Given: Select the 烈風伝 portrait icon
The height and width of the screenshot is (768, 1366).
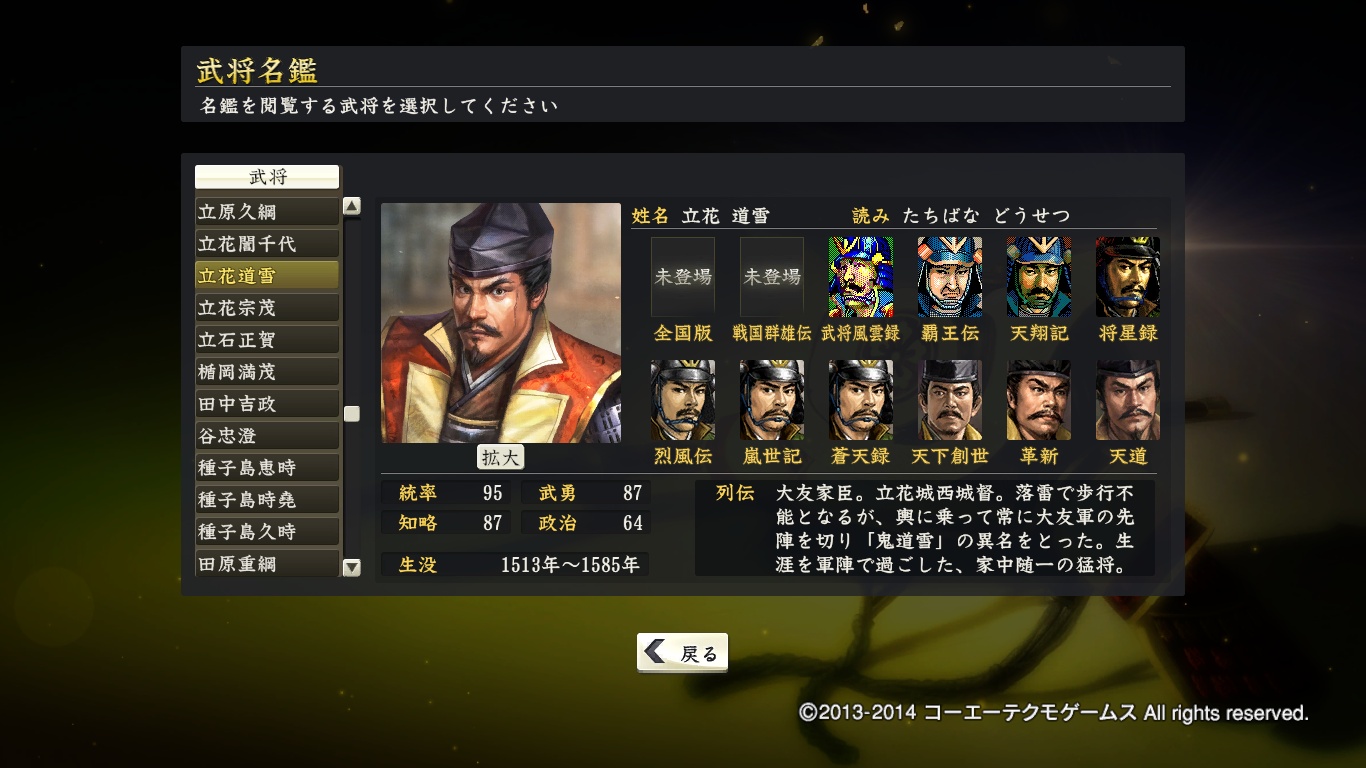Looking at the screenshot, I should pos(683,400).
